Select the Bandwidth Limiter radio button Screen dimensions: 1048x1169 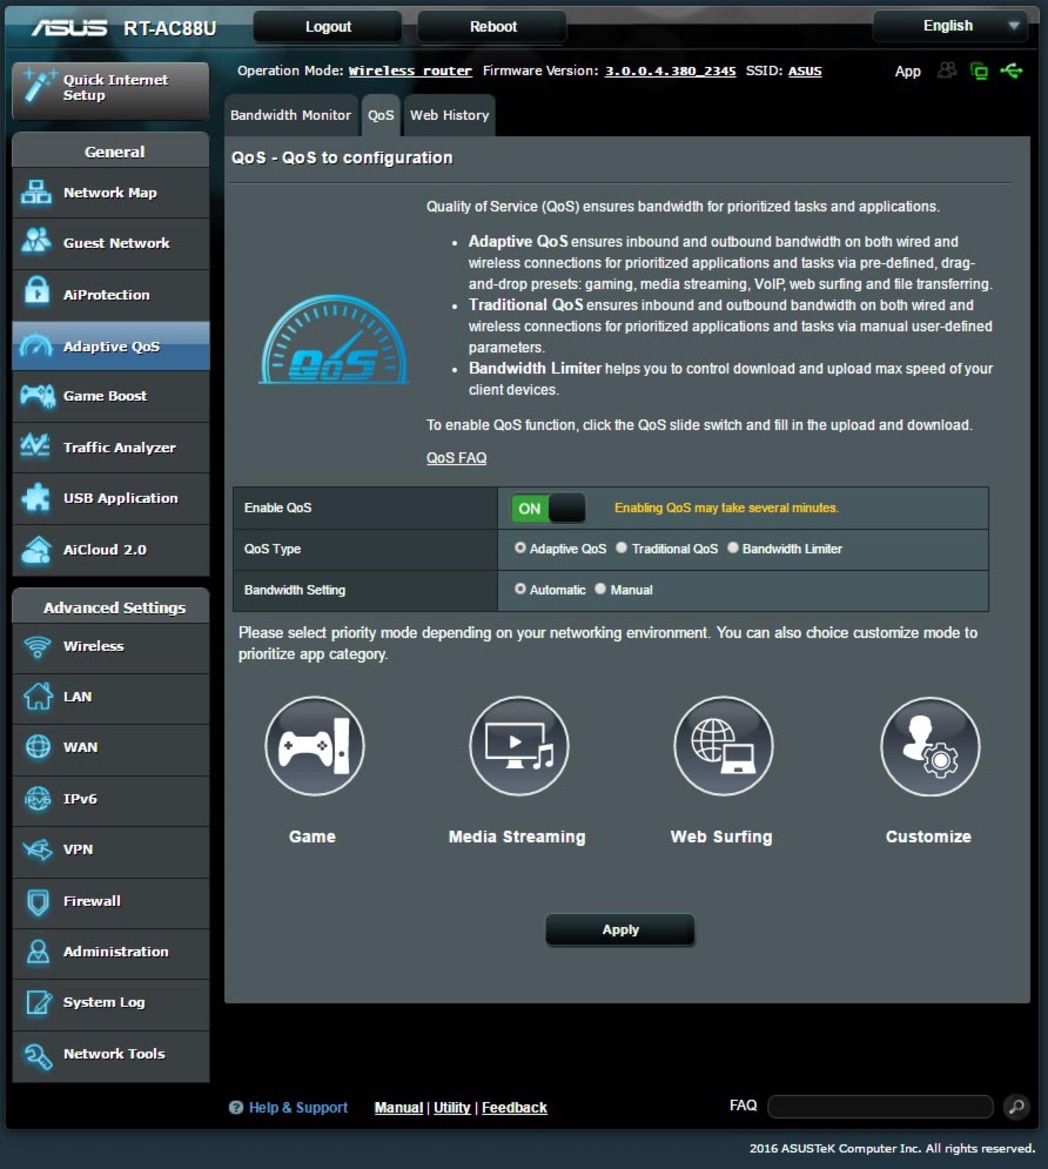(x=733, y=548)
